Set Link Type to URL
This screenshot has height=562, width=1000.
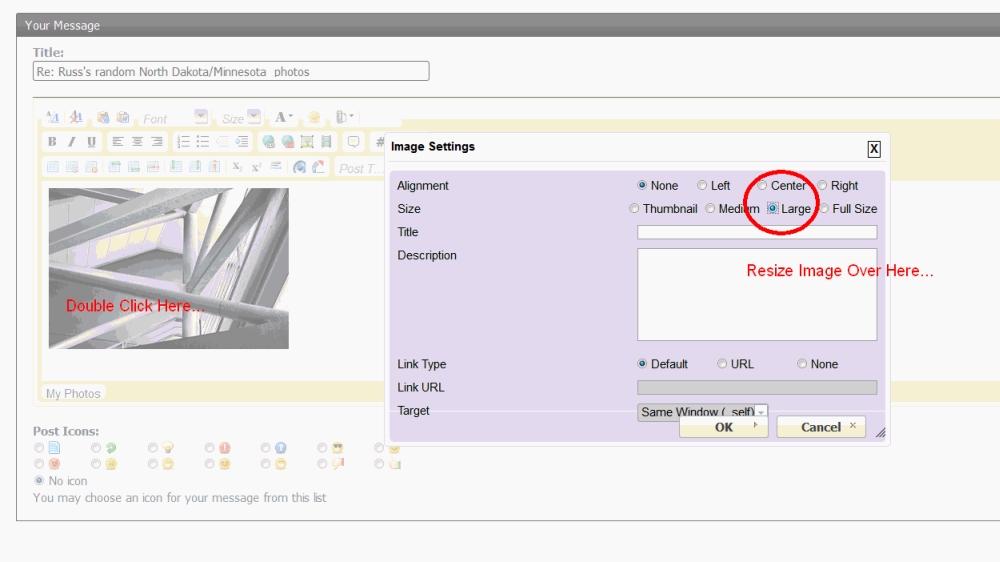coord(722,364)
